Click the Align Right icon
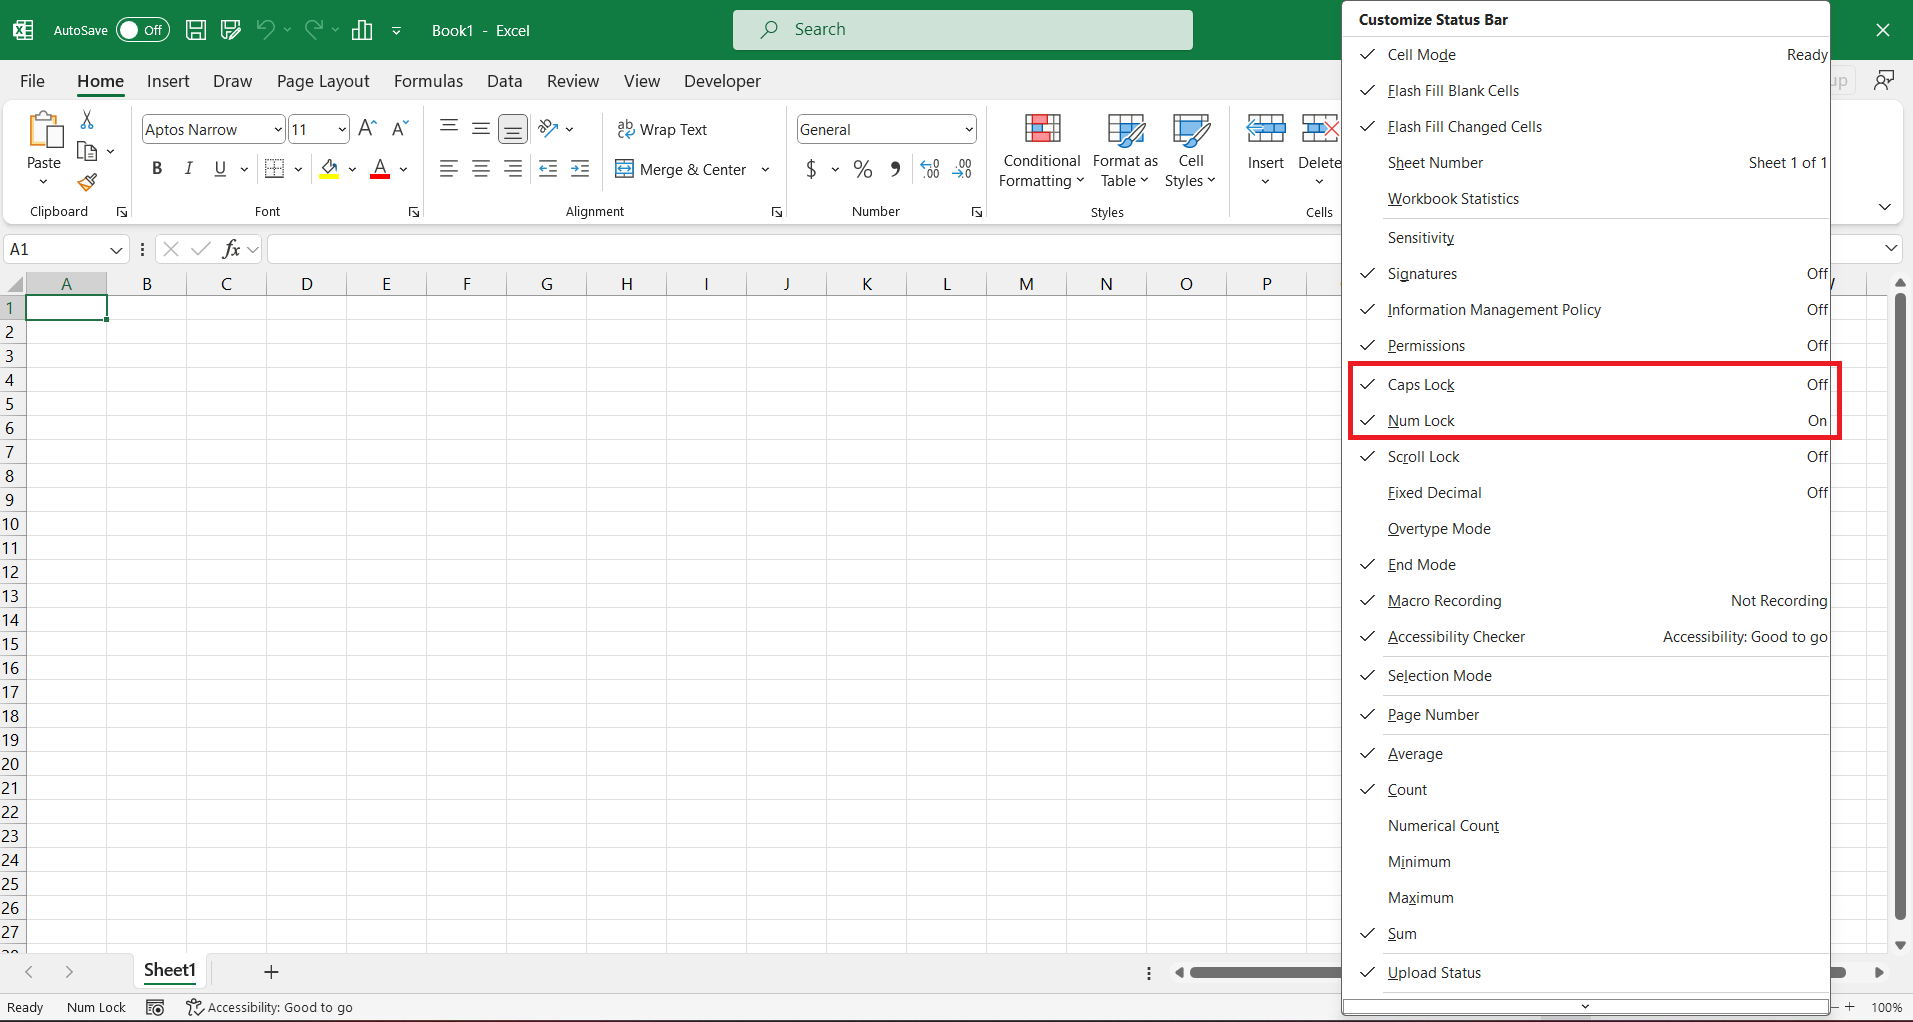Screen dimensions: 1913x1022 click(513, 169)
